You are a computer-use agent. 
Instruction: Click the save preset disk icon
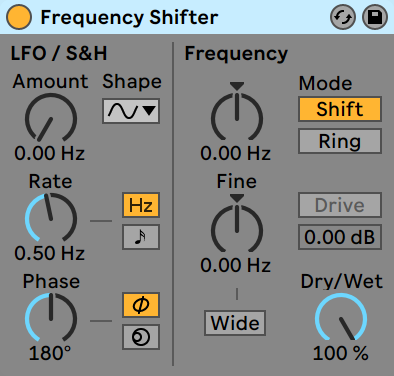[x=375, y=17]
